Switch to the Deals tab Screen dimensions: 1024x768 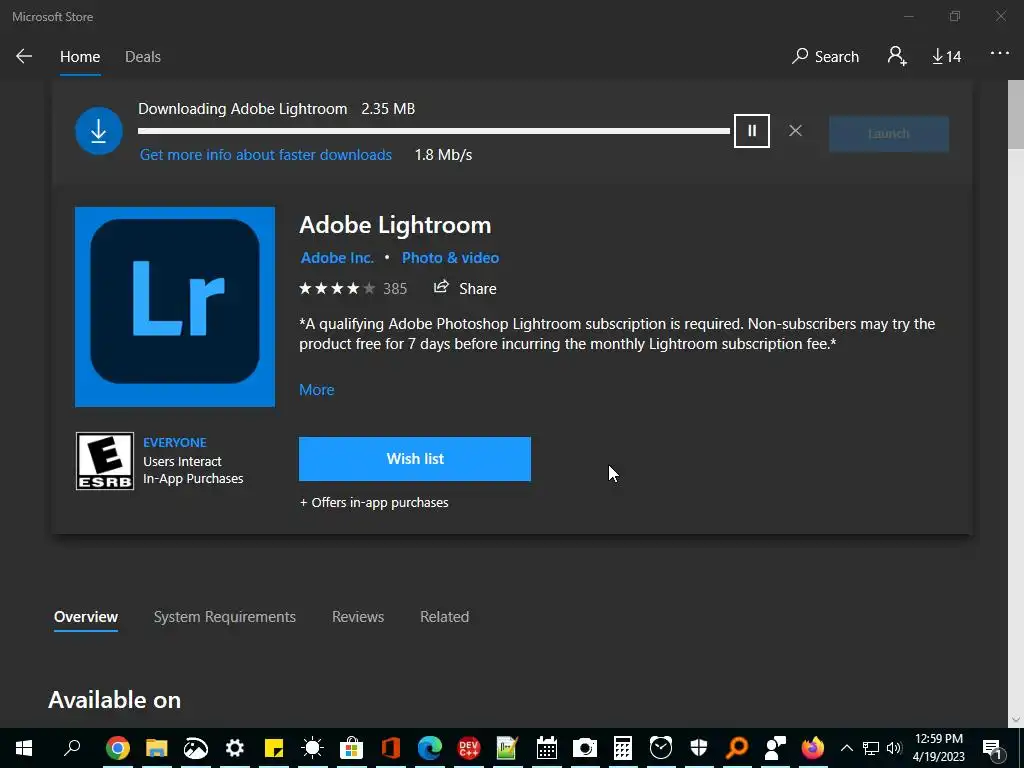coord(142,57)
